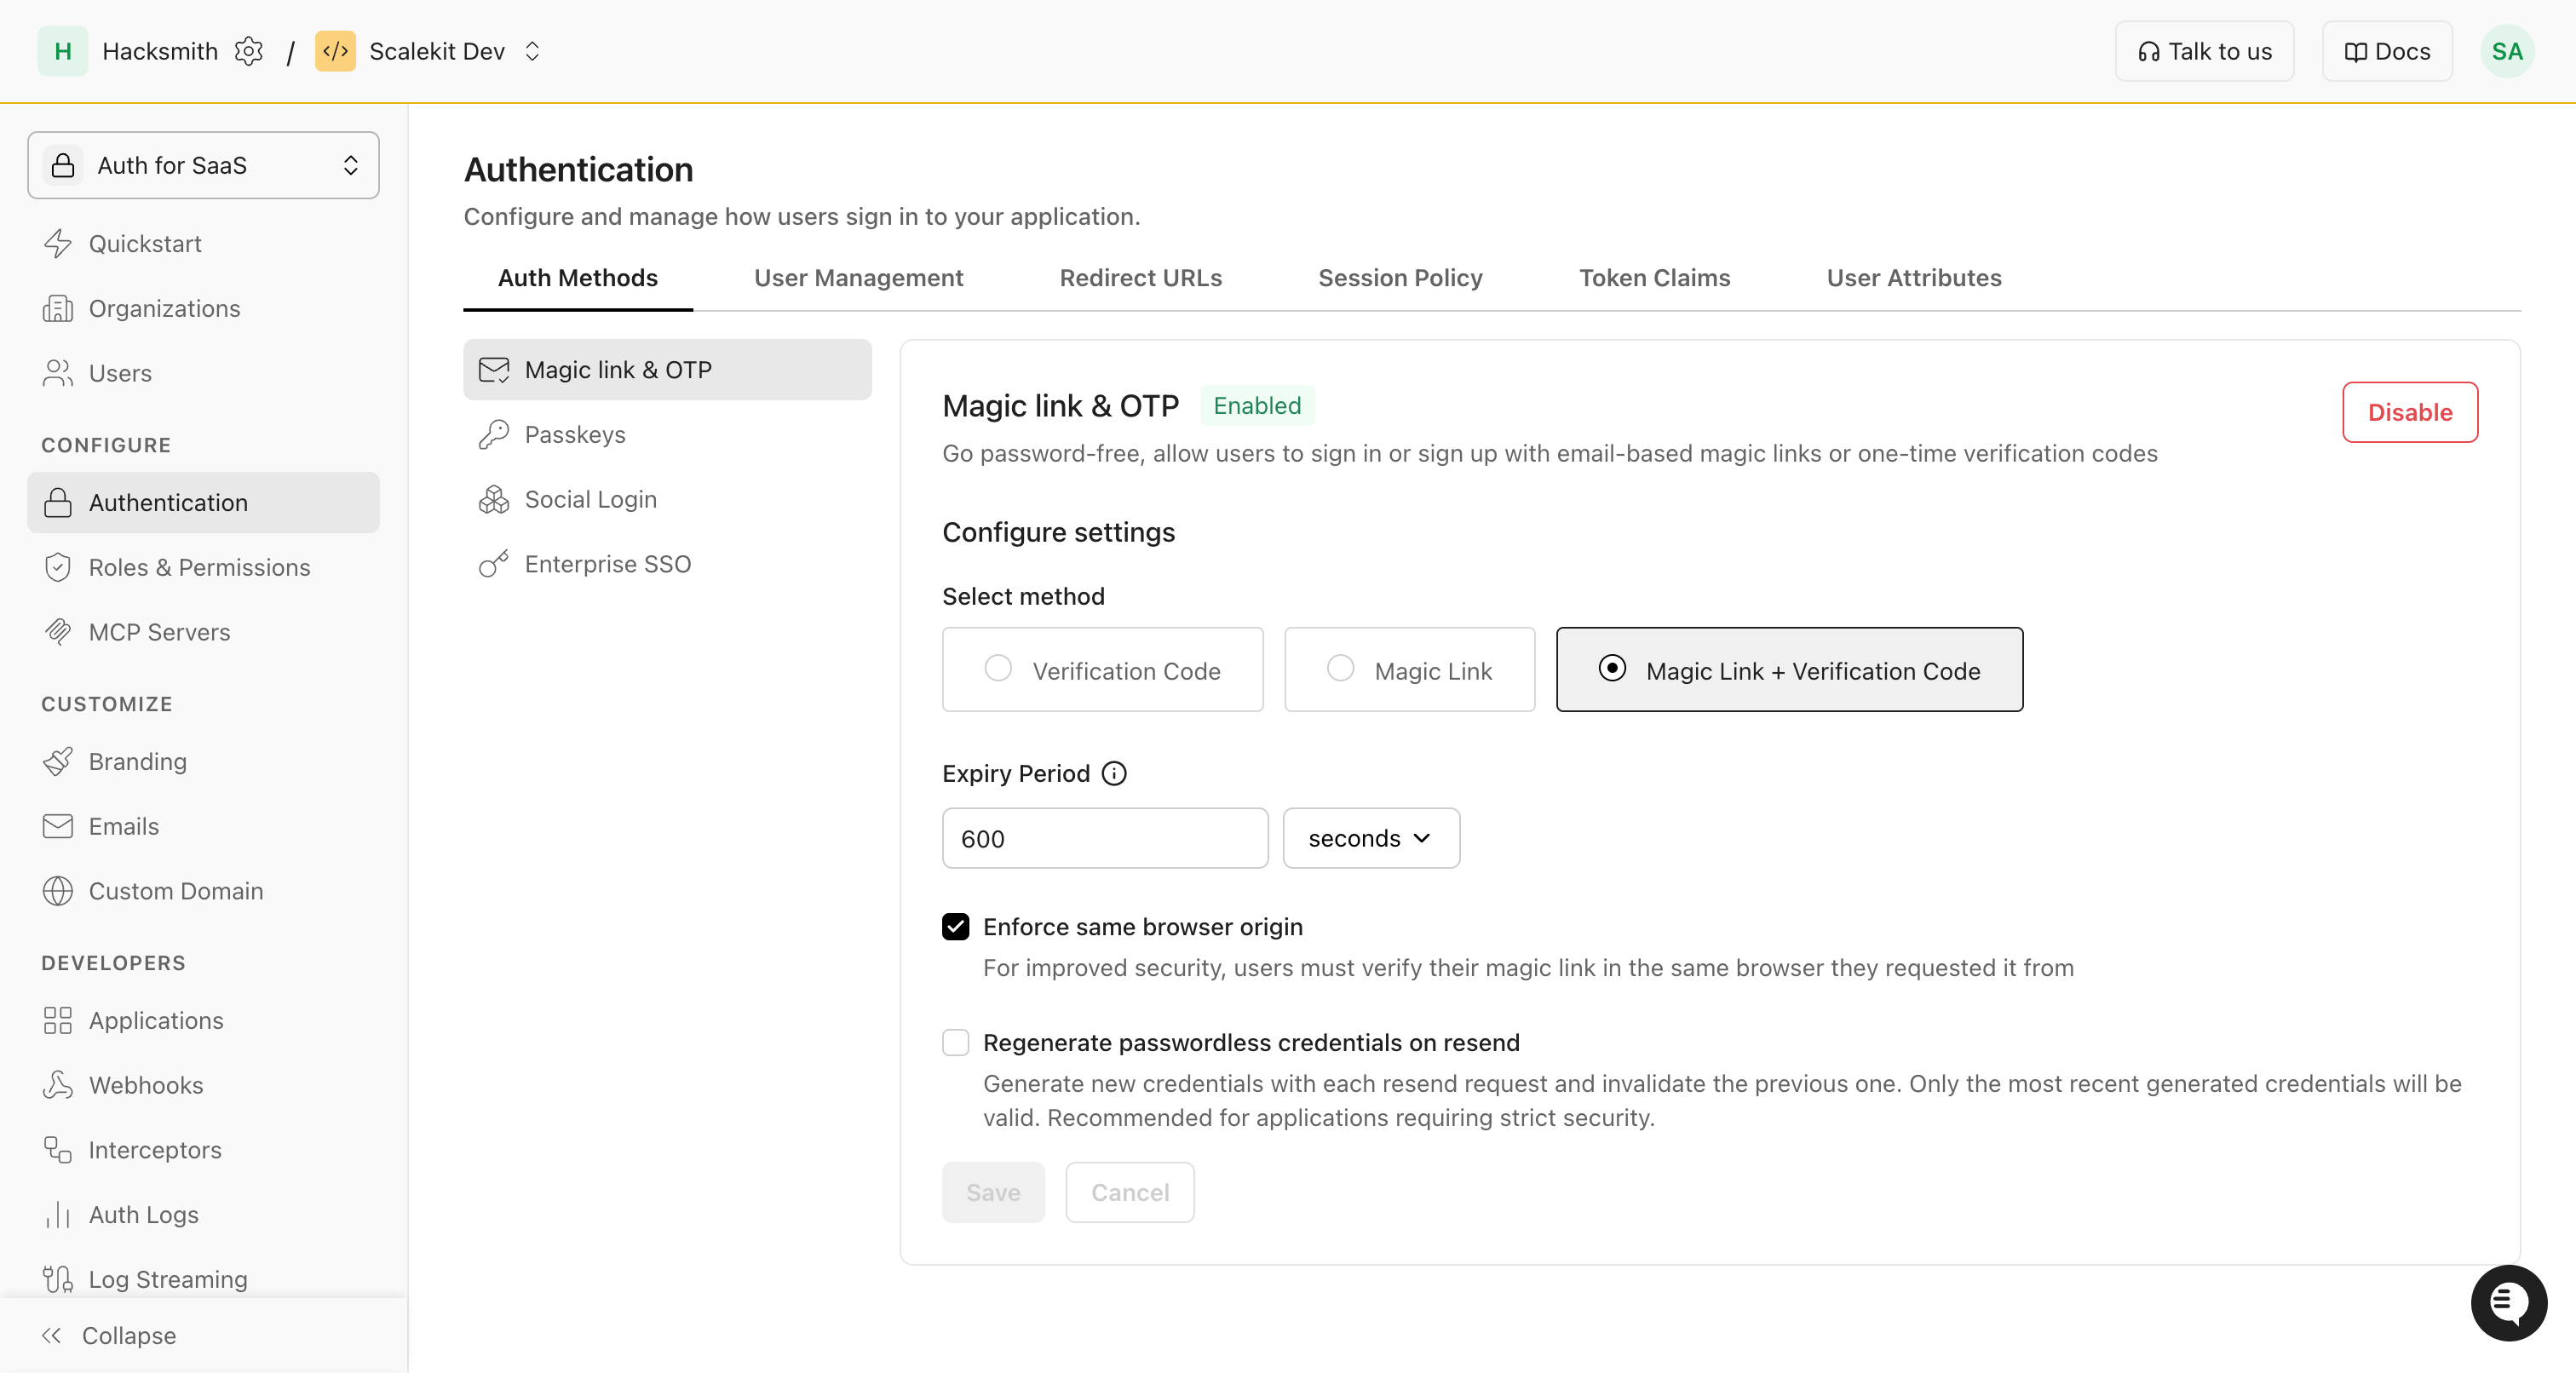Click the Select method label

(1023, 596)
